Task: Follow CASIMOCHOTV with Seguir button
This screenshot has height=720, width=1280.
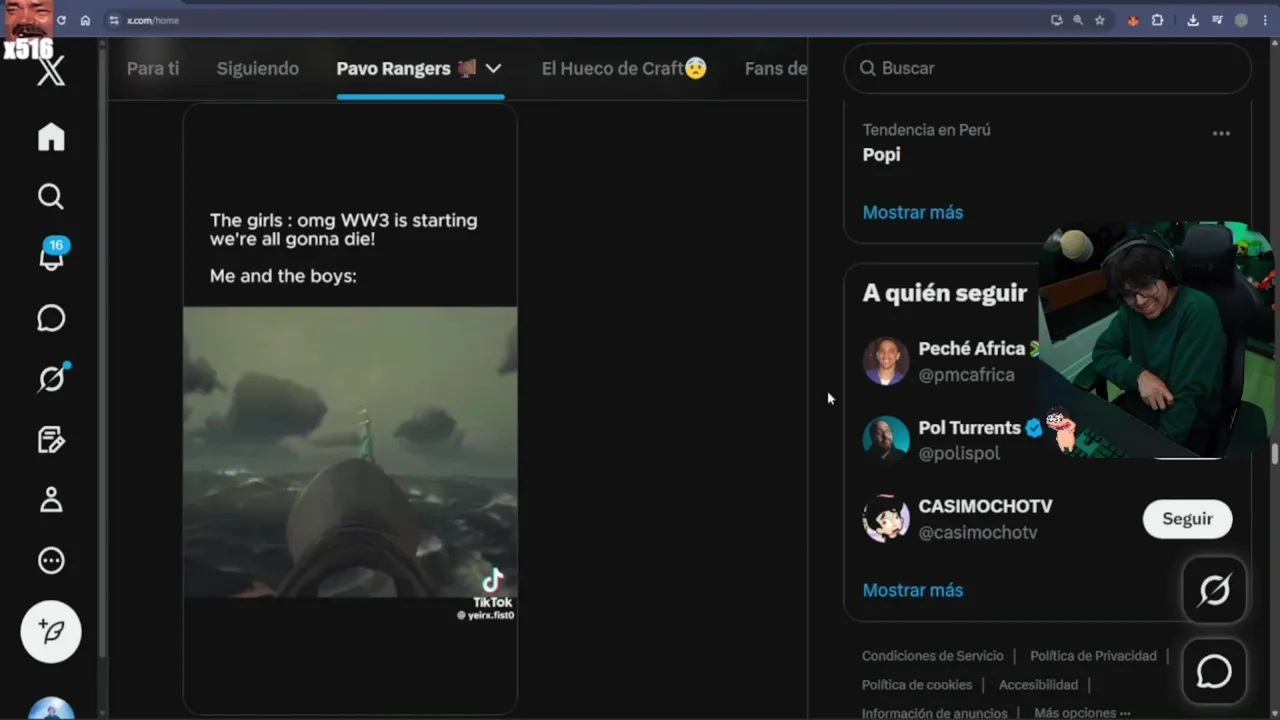Action: 1187,519
